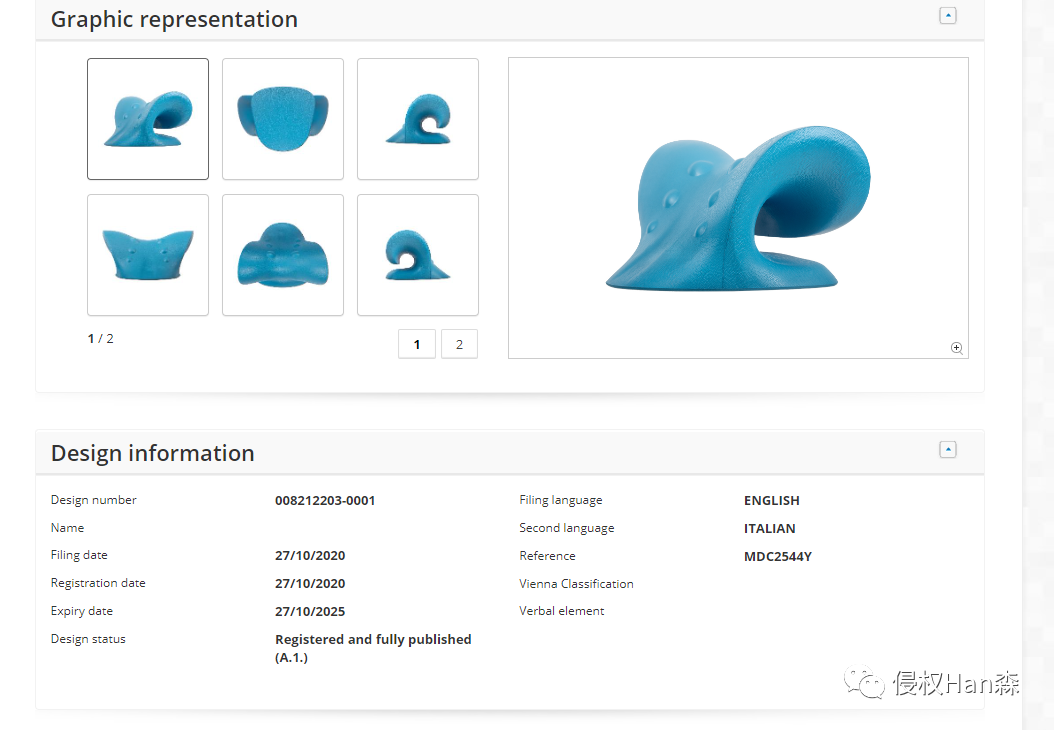Click the Expiry date value 27/10/2025
This screenshot has width=1054, height=730.
pyautogui.click(x=310, y=612)
